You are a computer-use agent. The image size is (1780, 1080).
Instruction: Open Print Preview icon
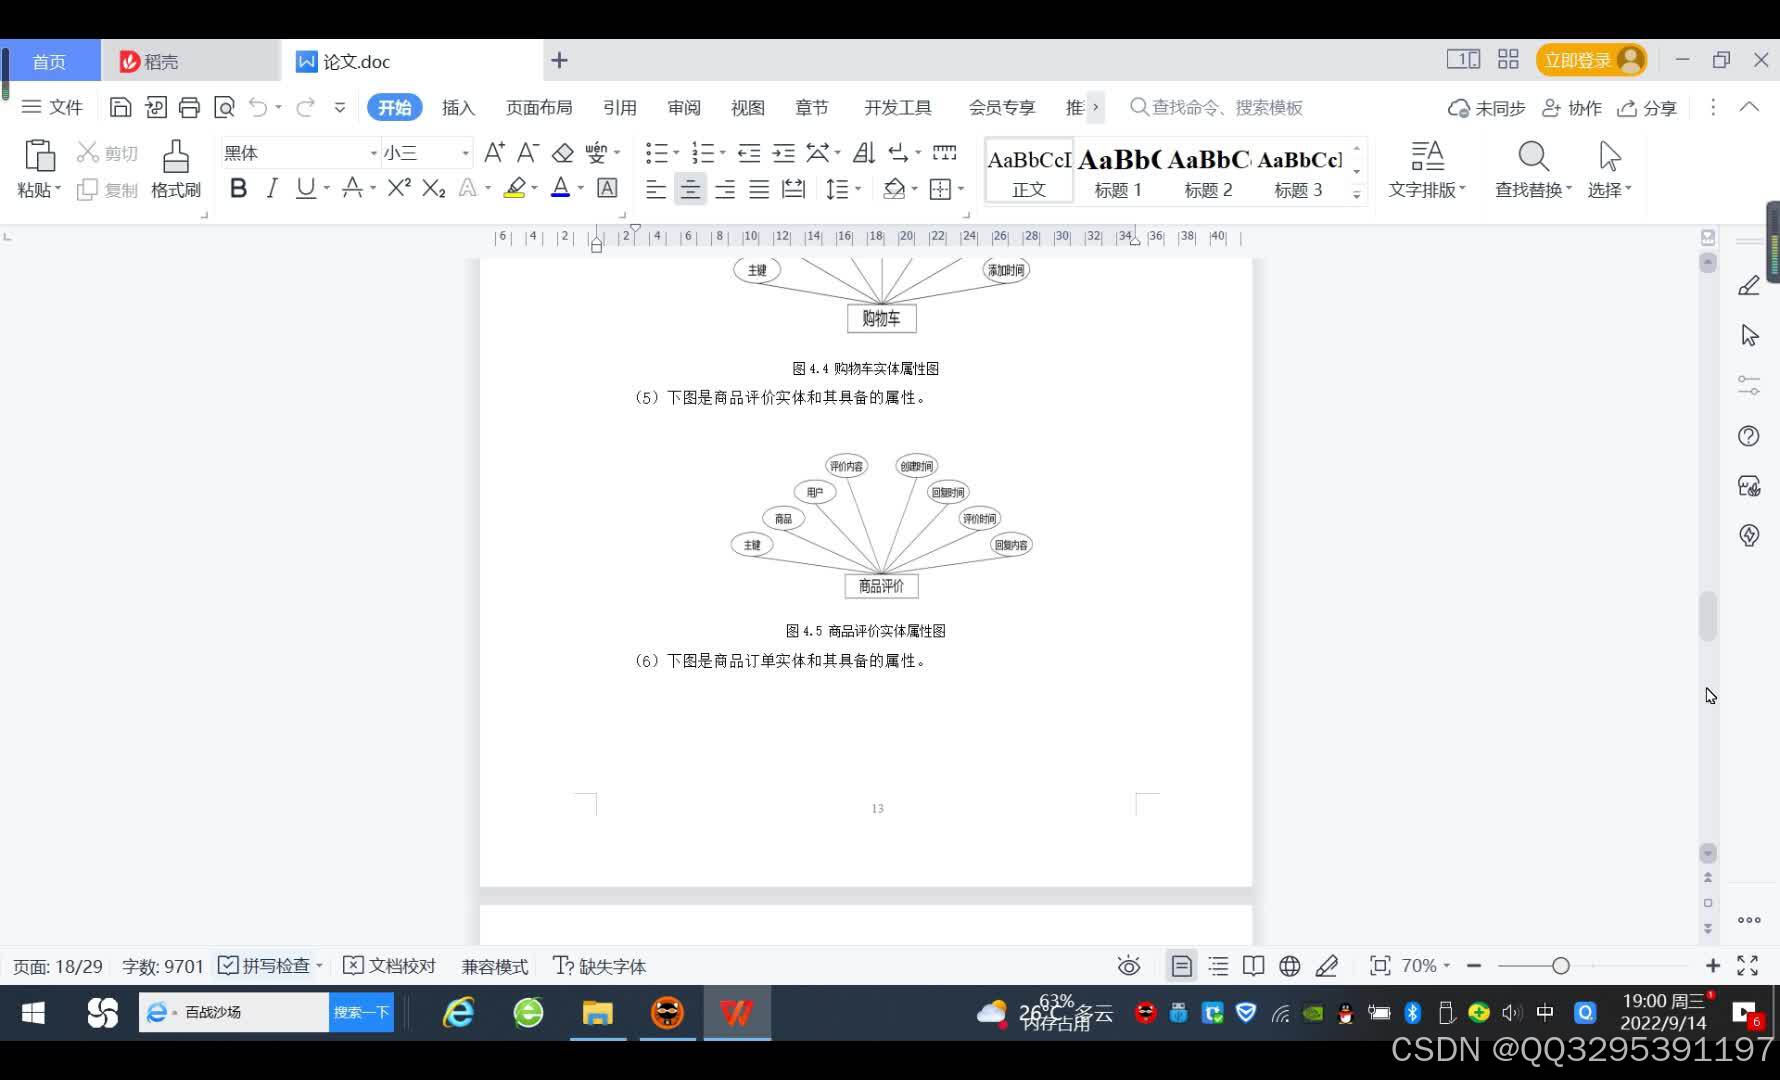(224, 107)
